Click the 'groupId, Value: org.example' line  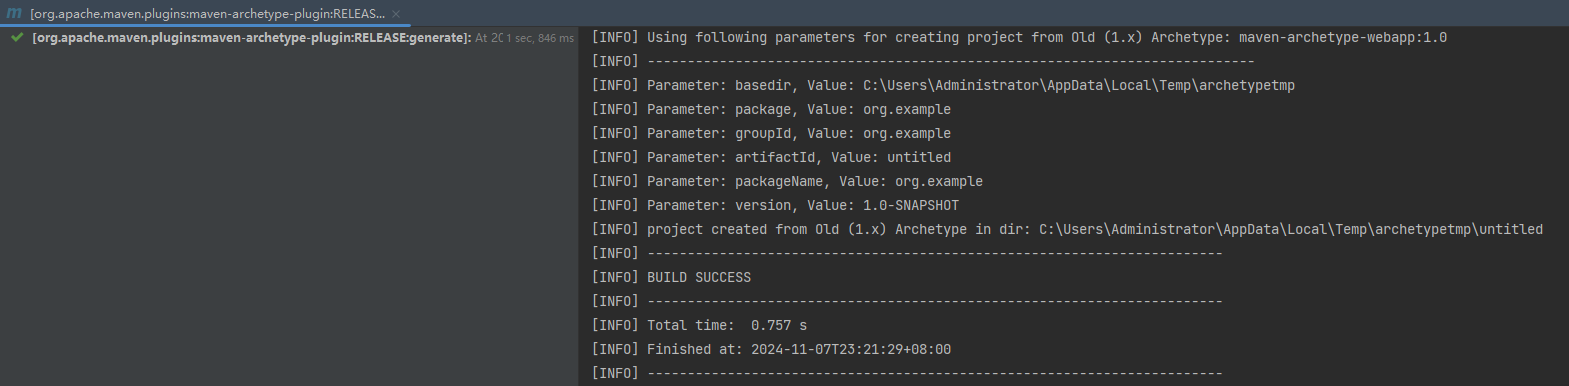(x=771, y=133)
